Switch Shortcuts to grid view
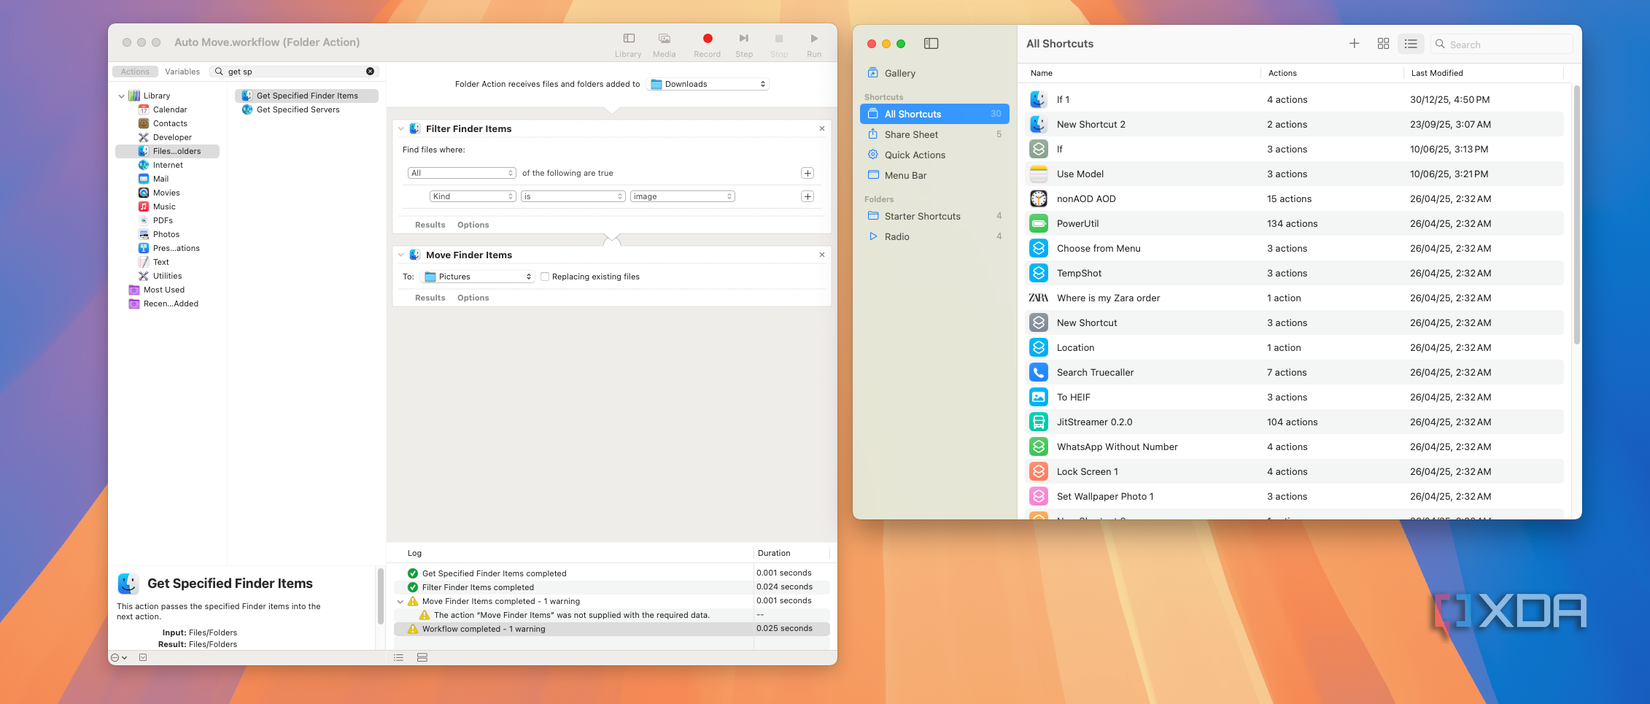Image resolution: width=1650 pixels, height=704 pixels. [x=1383, y=43]
